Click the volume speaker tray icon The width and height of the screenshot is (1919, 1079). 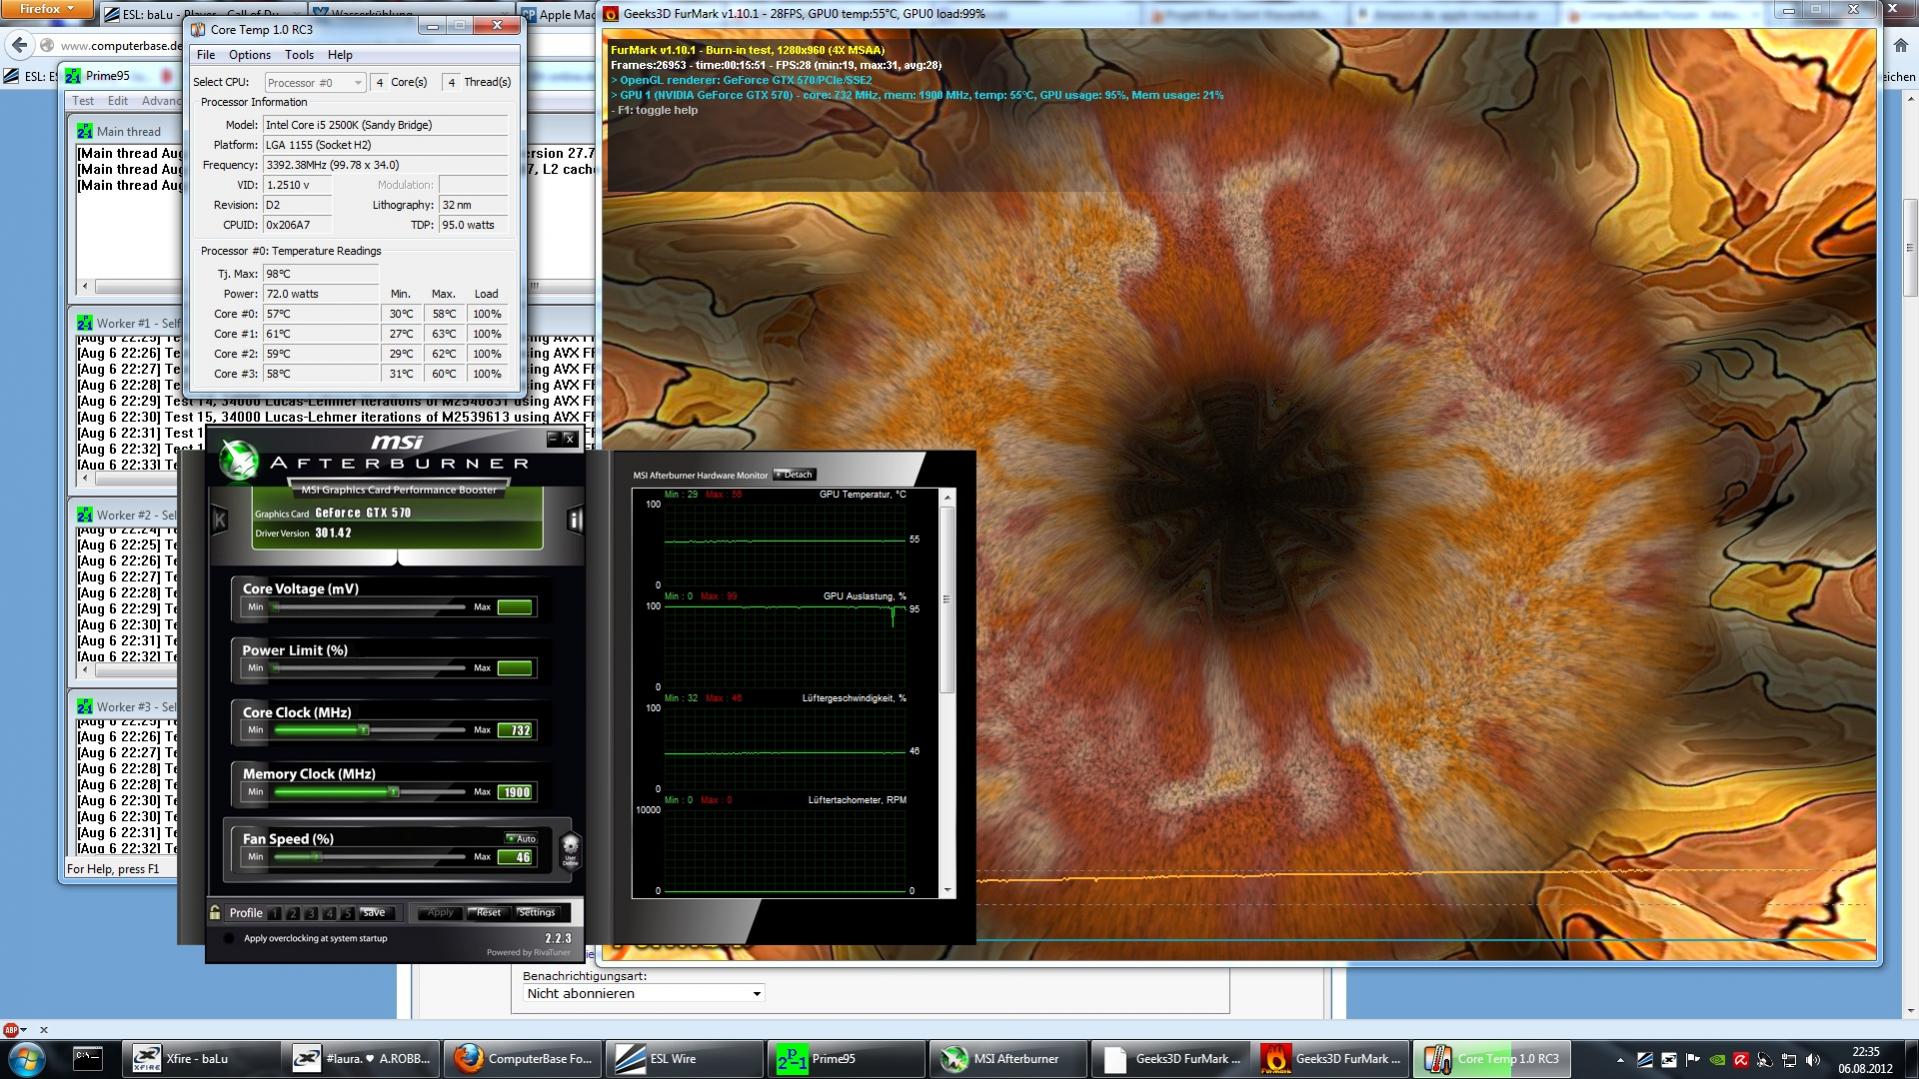pyautogui.click(x=1813, y=1059)
